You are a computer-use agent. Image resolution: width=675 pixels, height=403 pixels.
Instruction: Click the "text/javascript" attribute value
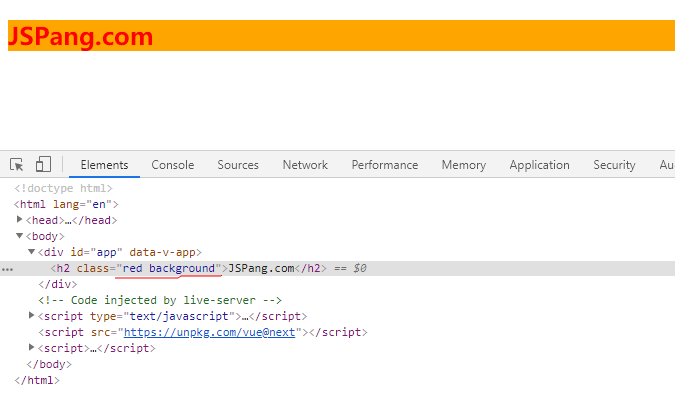click(x=179, y=316)
